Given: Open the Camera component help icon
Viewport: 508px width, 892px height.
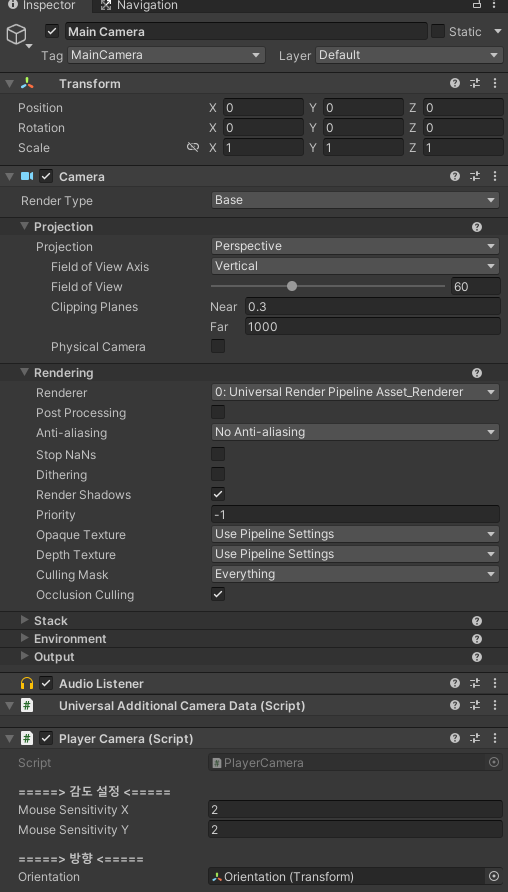Looking at the screenshot, I should 455,176.
